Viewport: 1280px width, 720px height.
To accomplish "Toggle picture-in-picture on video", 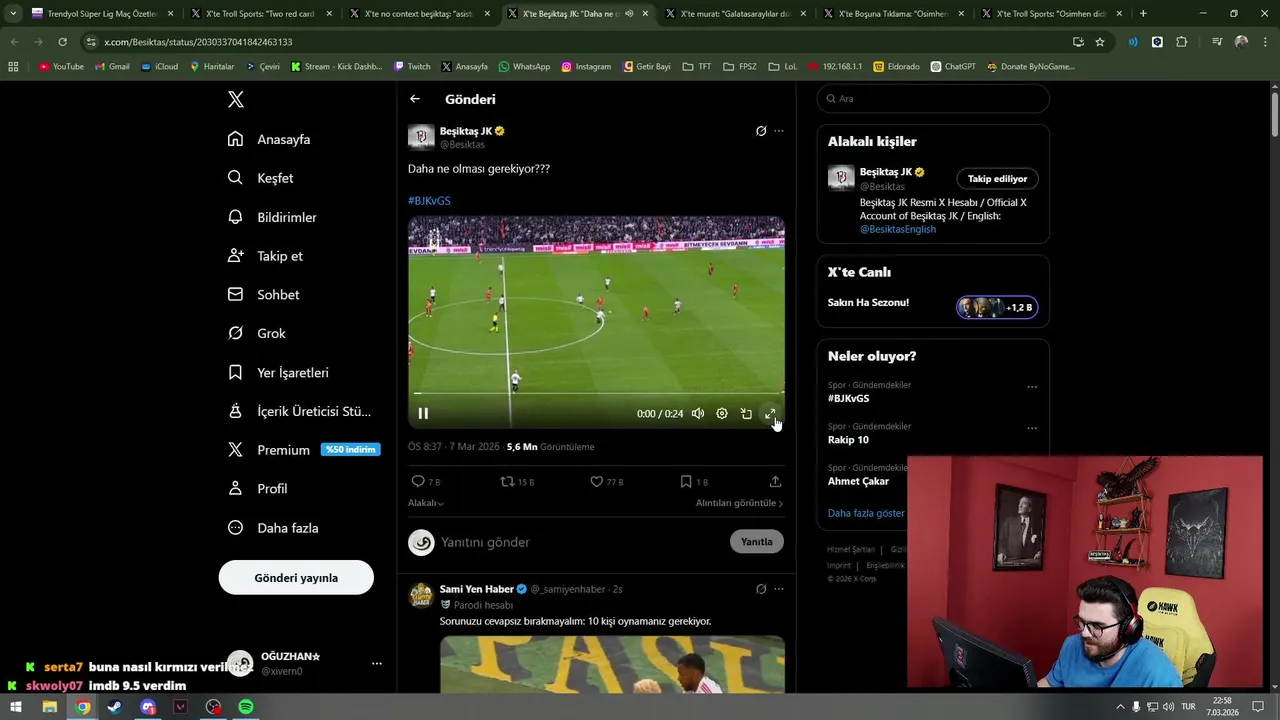I will coord(746,413).
